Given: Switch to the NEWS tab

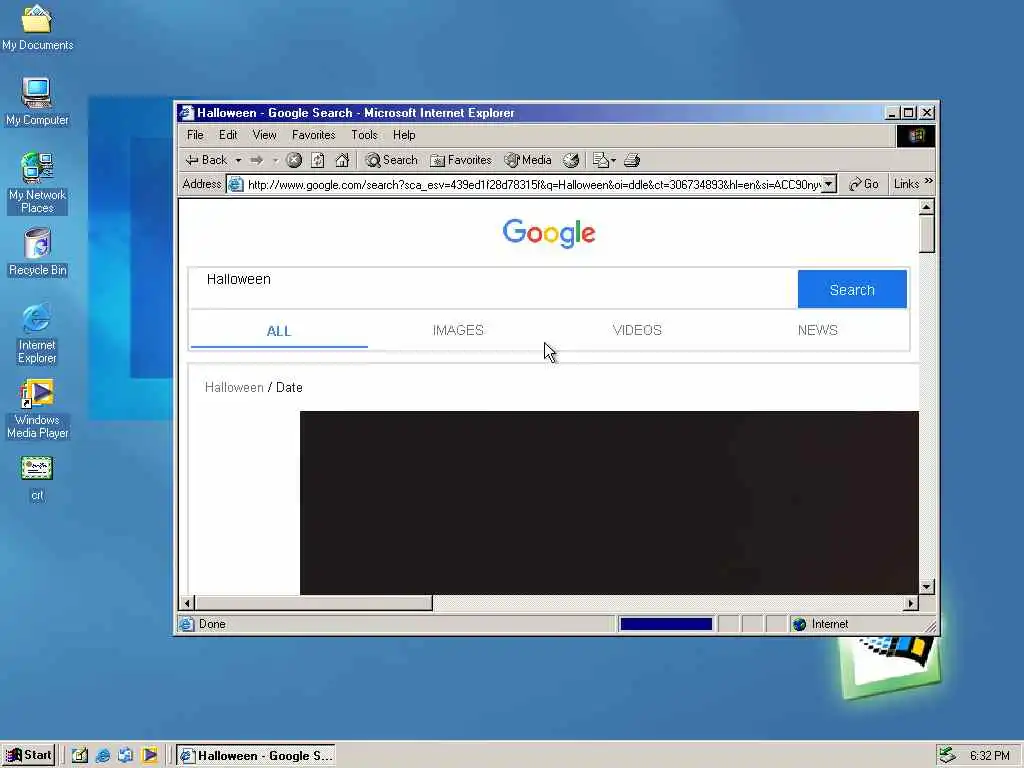Looking at the screenshot, I should (817, 330).
